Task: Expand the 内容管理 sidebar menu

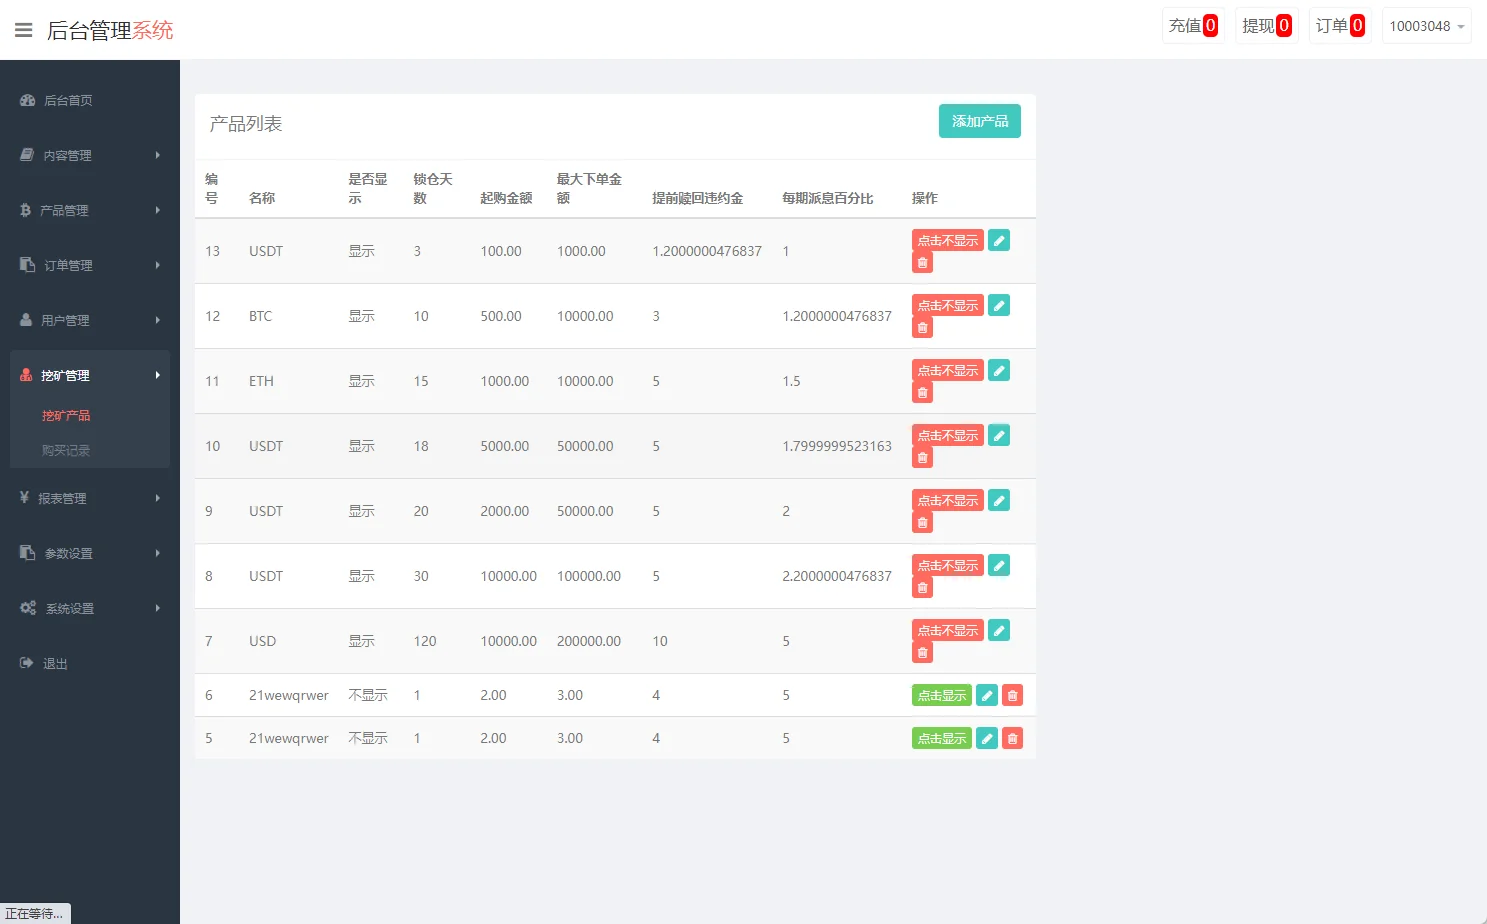Action: [x=89, y=155]
